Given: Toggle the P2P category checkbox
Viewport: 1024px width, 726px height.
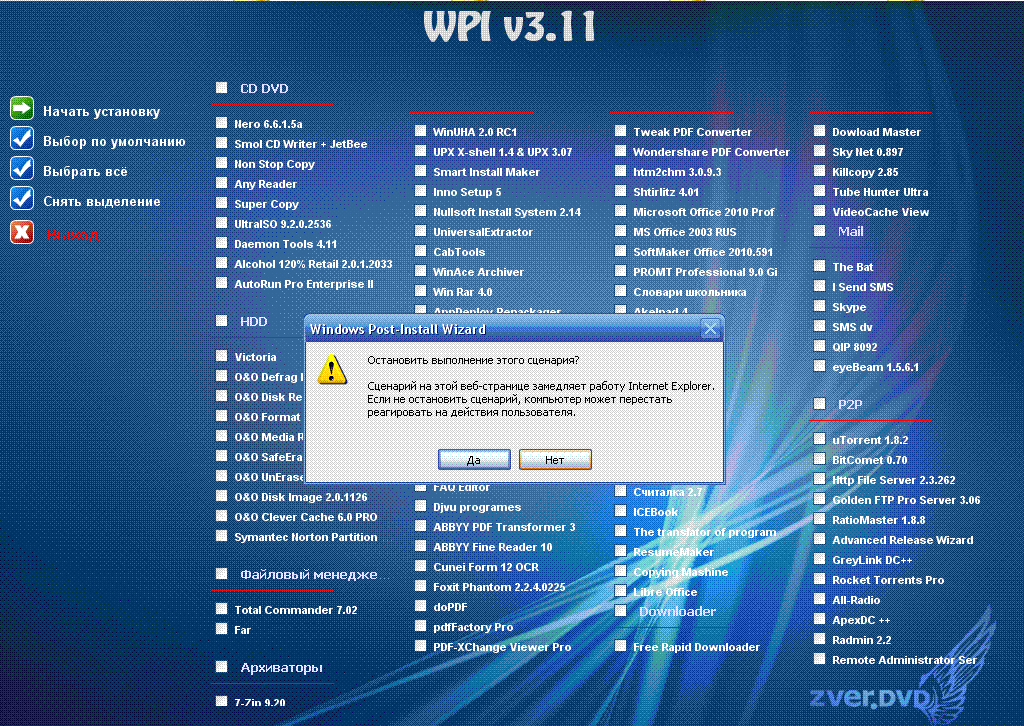Looking at the screenshot, I should 820,403.
